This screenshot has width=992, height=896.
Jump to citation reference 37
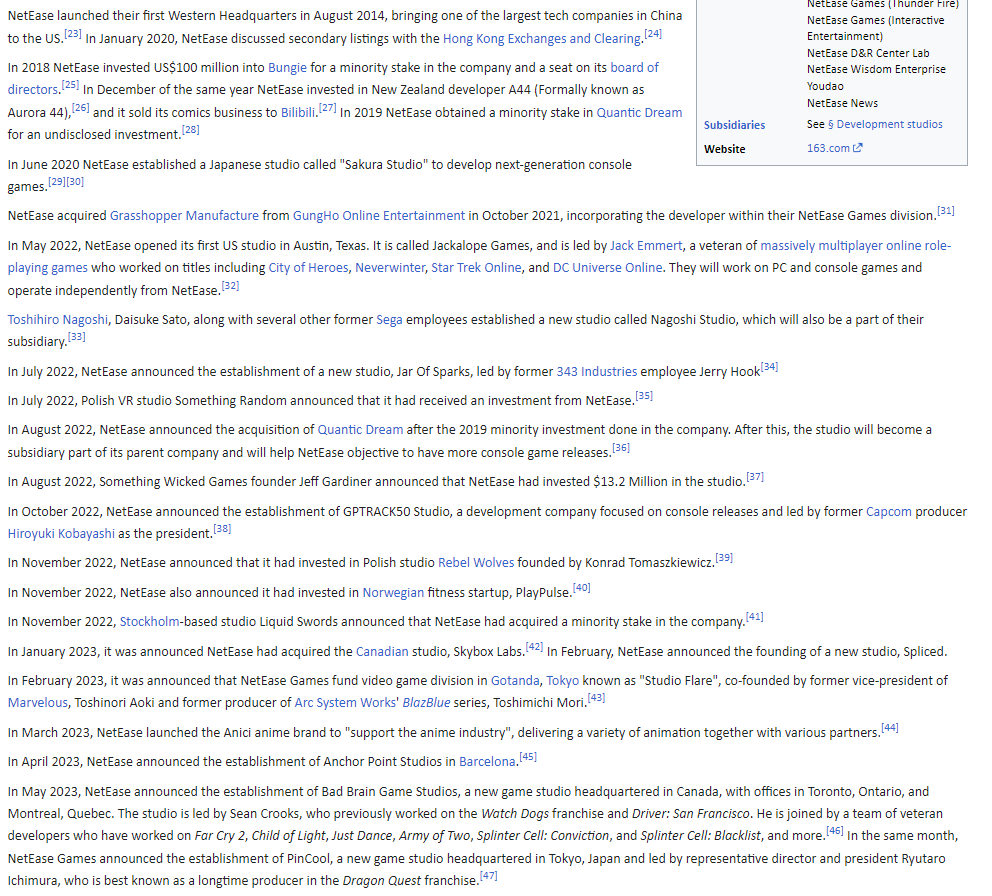(755, 476)
